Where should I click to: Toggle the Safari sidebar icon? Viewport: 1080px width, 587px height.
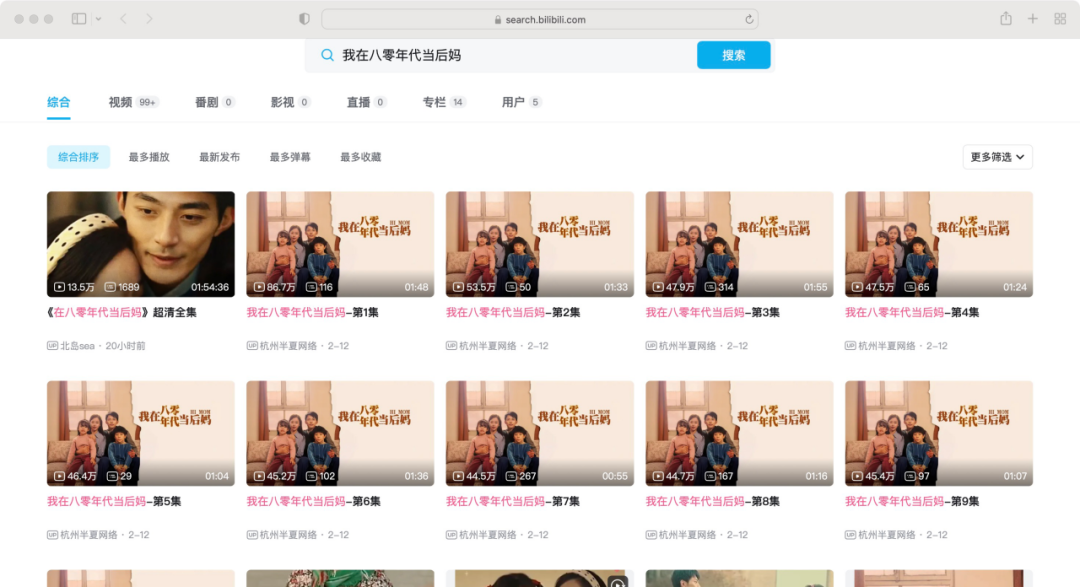pos(79,19)
